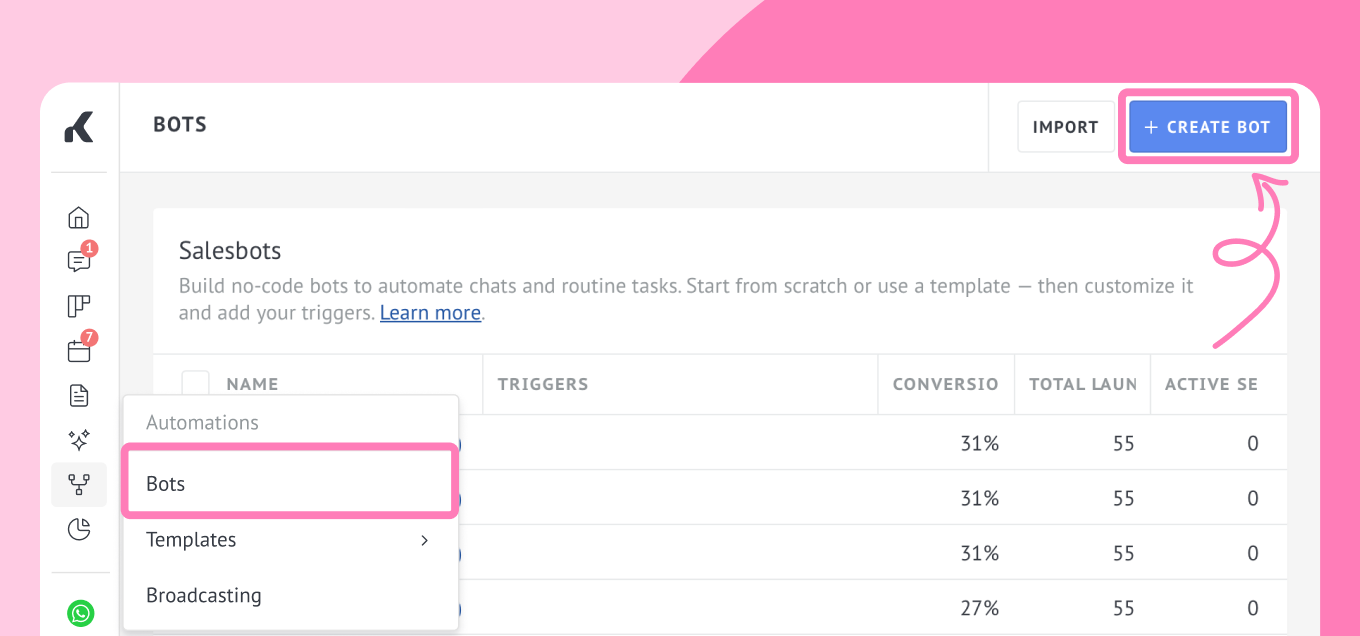Tick the select-all checkbox beside NAME

click(195, 384)
